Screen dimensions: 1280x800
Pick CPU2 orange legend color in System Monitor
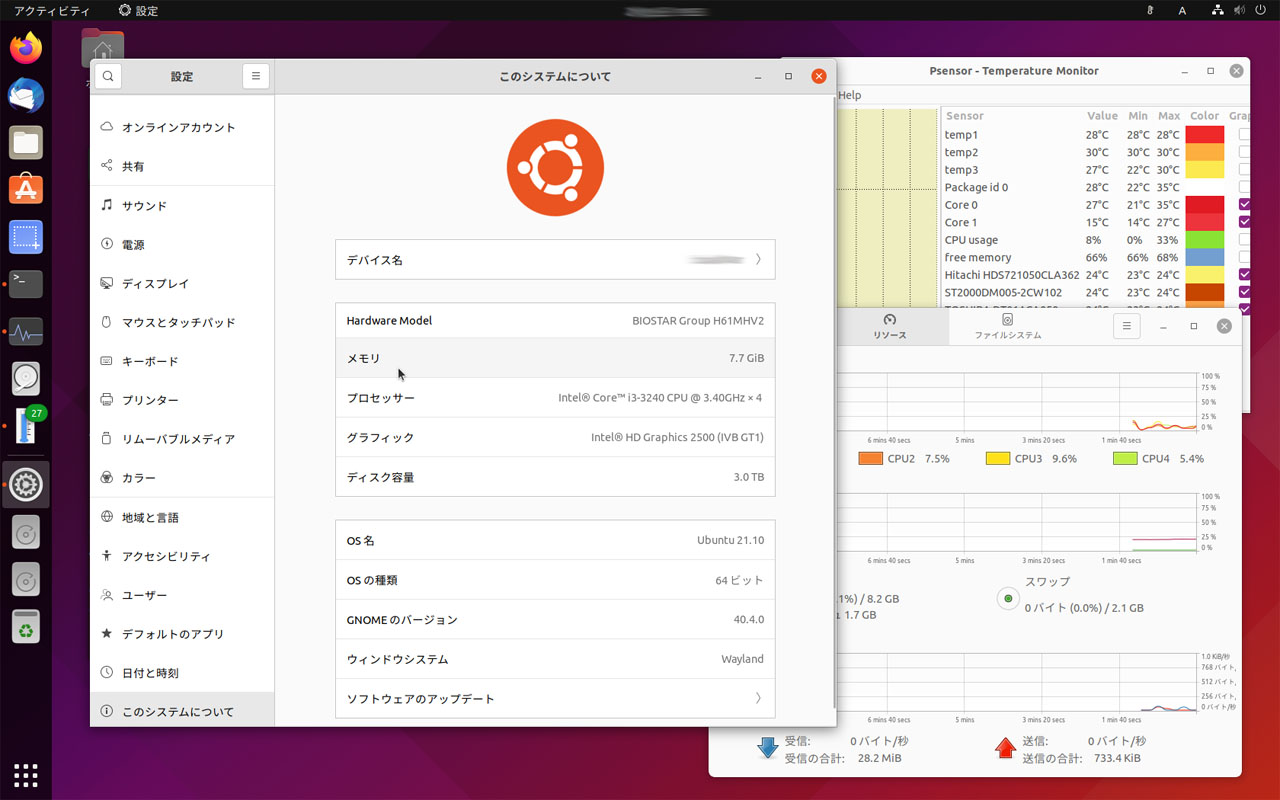coord(870,458)
